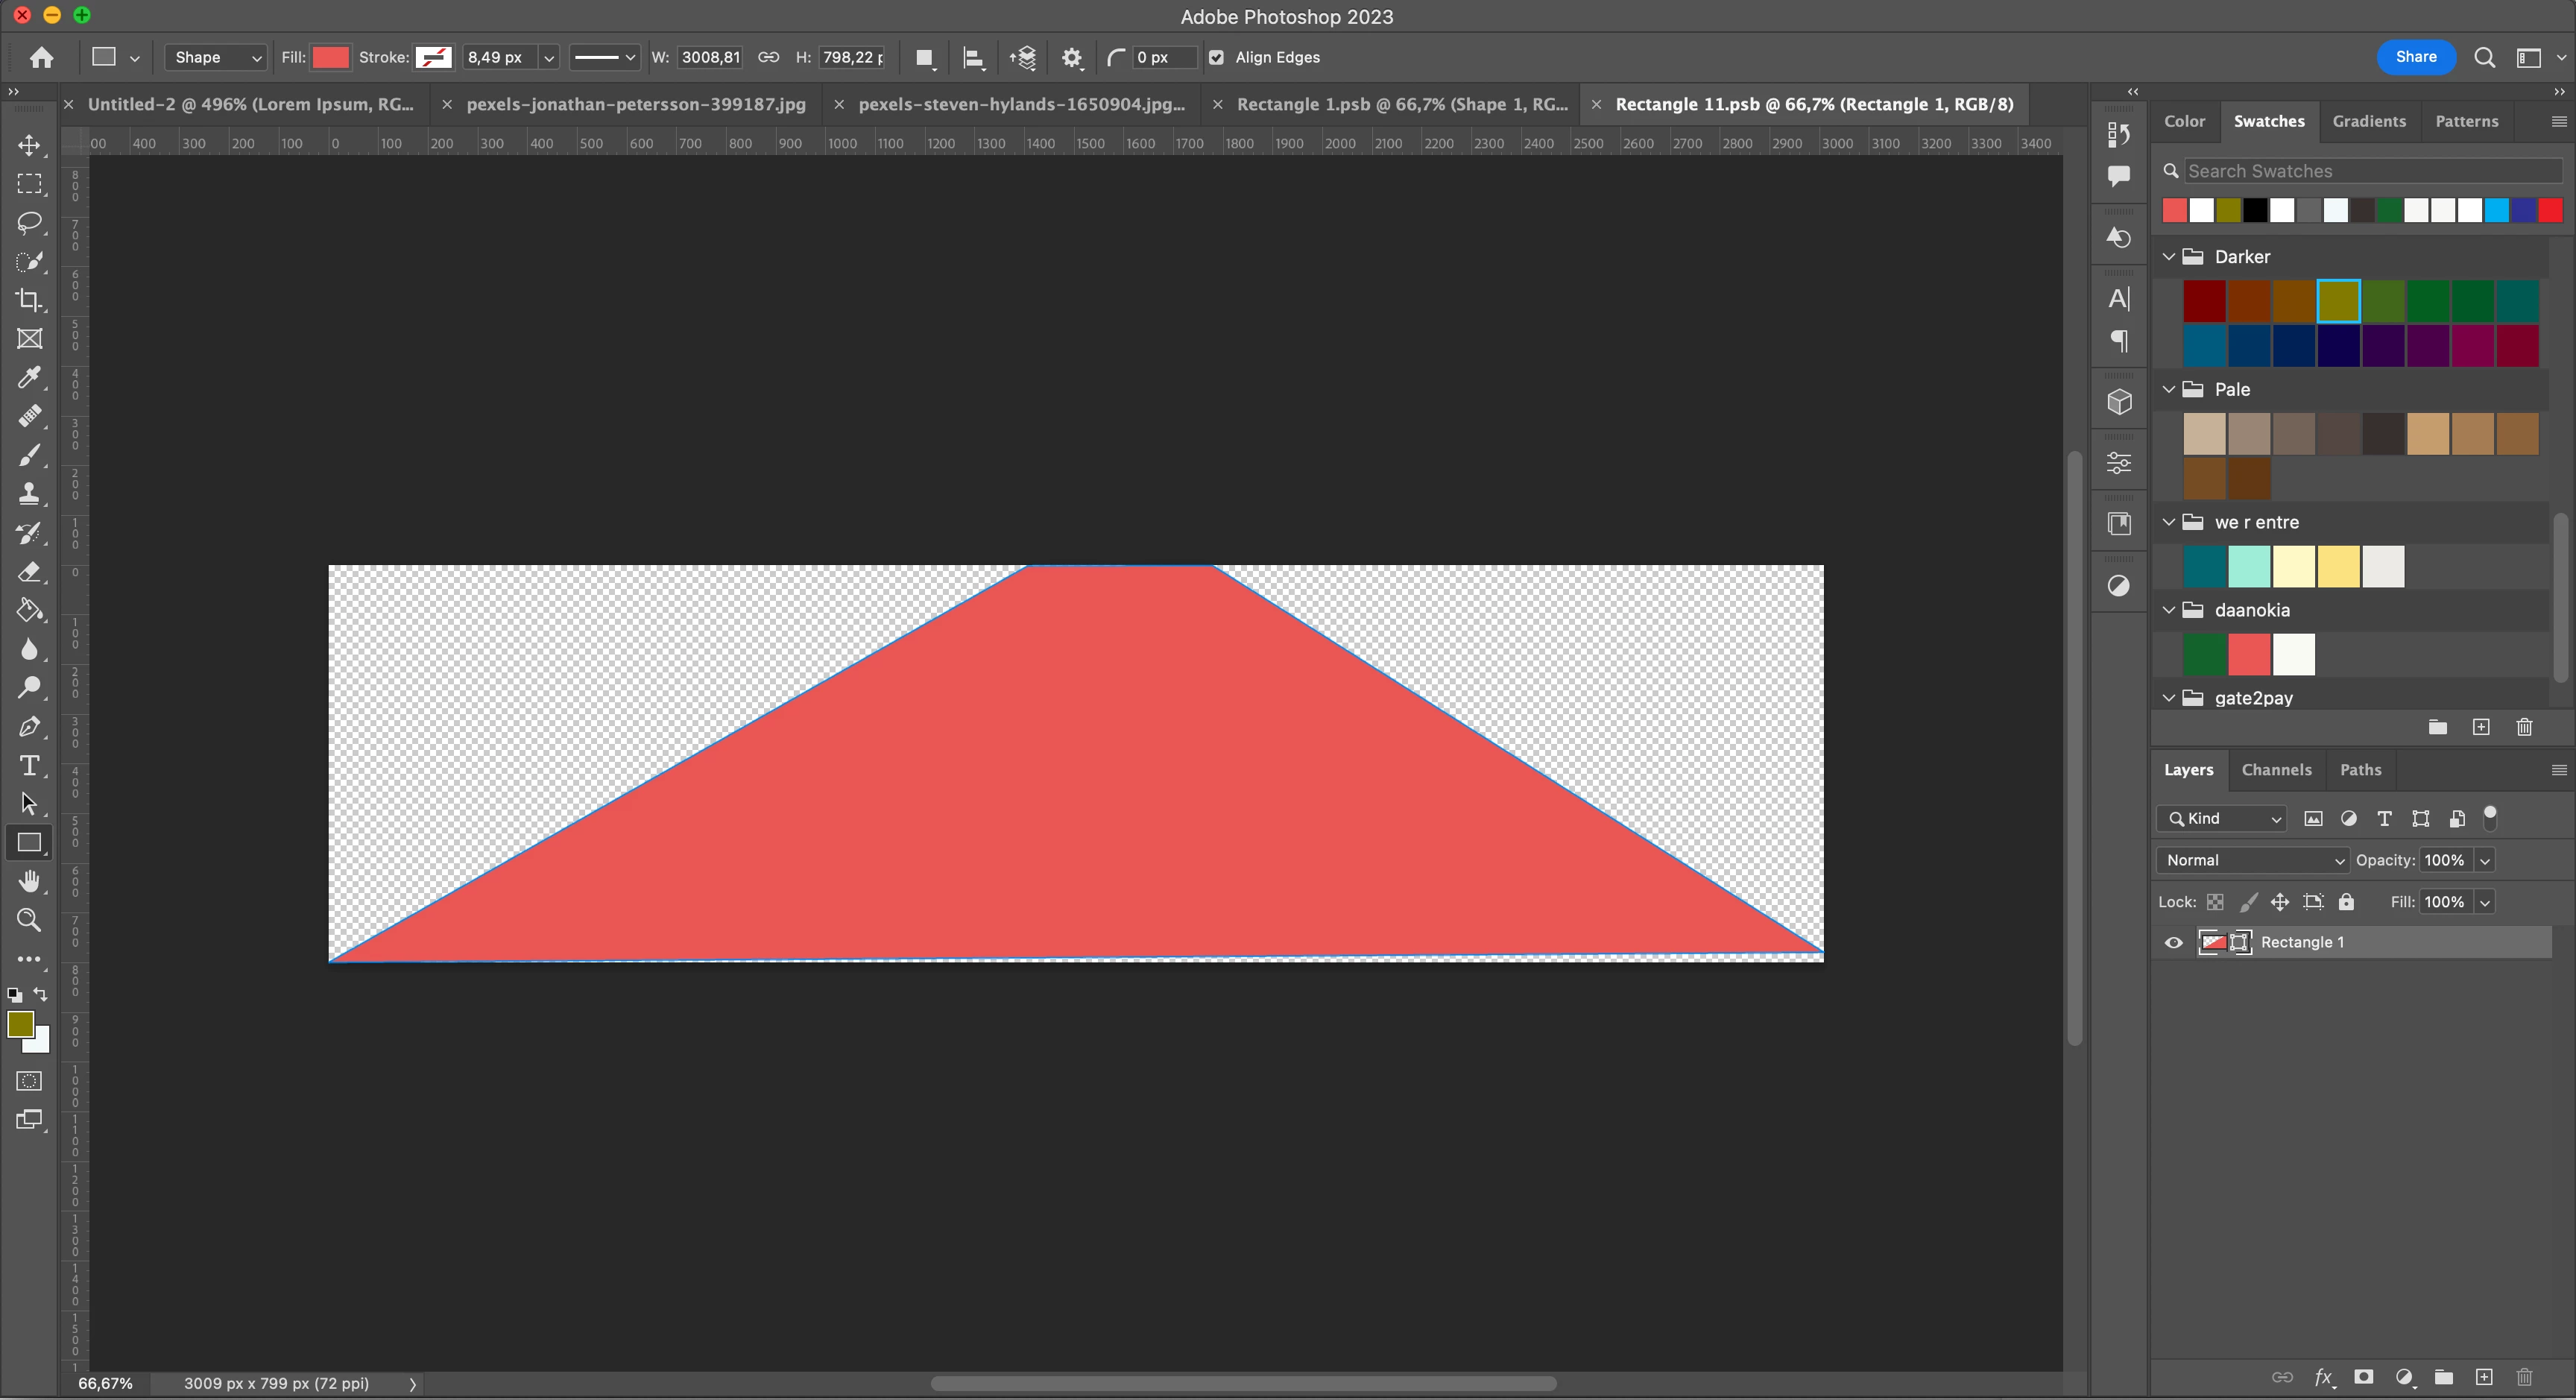Open the Shape tool mode dropdown
This screenshot has width=2576, height=1400.
point(217,57)
